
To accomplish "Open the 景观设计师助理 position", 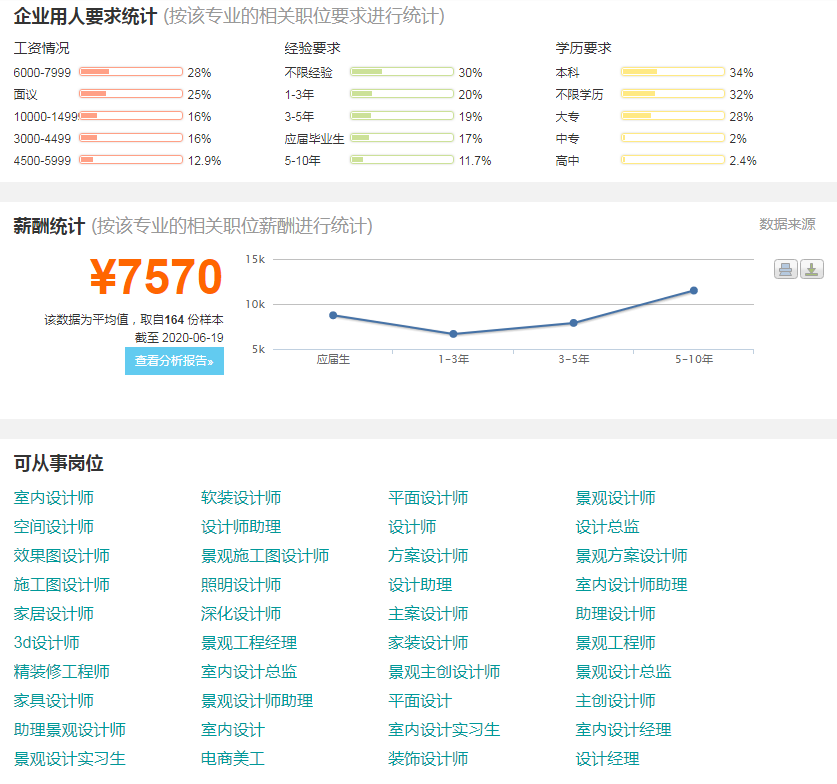I will click(x=257, y=700).
